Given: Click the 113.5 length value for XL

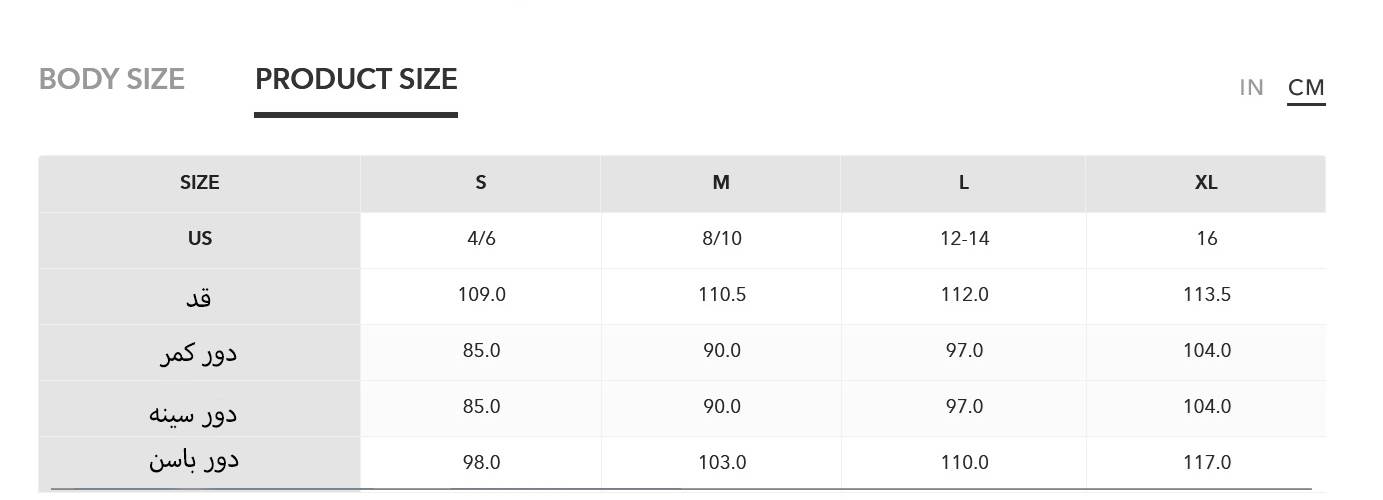Looking at the screenshot, I should click(x=1206, y=295).
